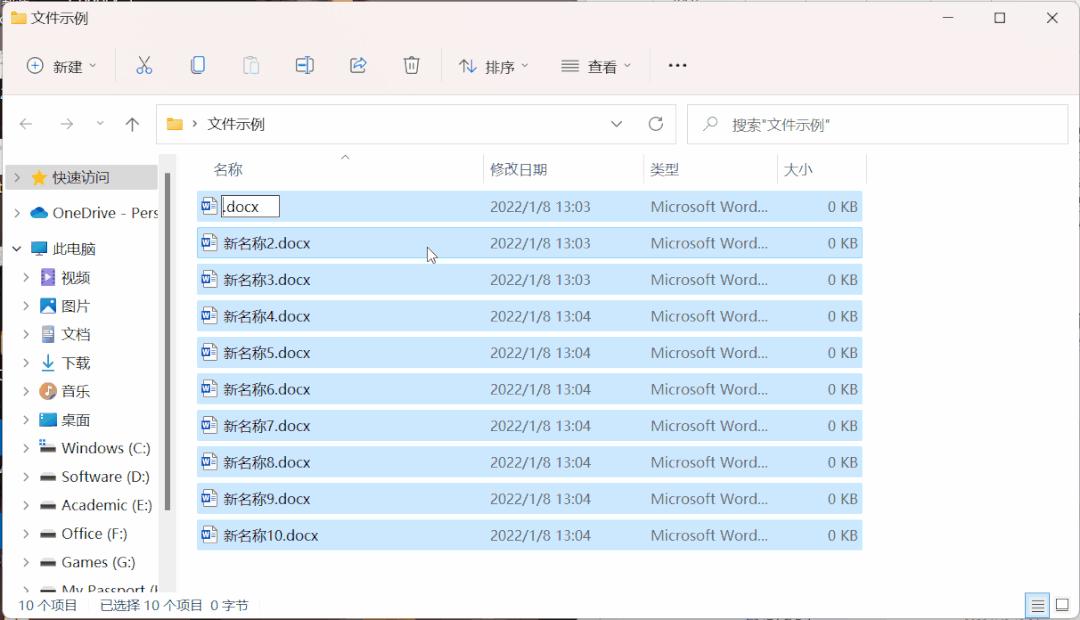Go back using the back arrow

(26, 124)
